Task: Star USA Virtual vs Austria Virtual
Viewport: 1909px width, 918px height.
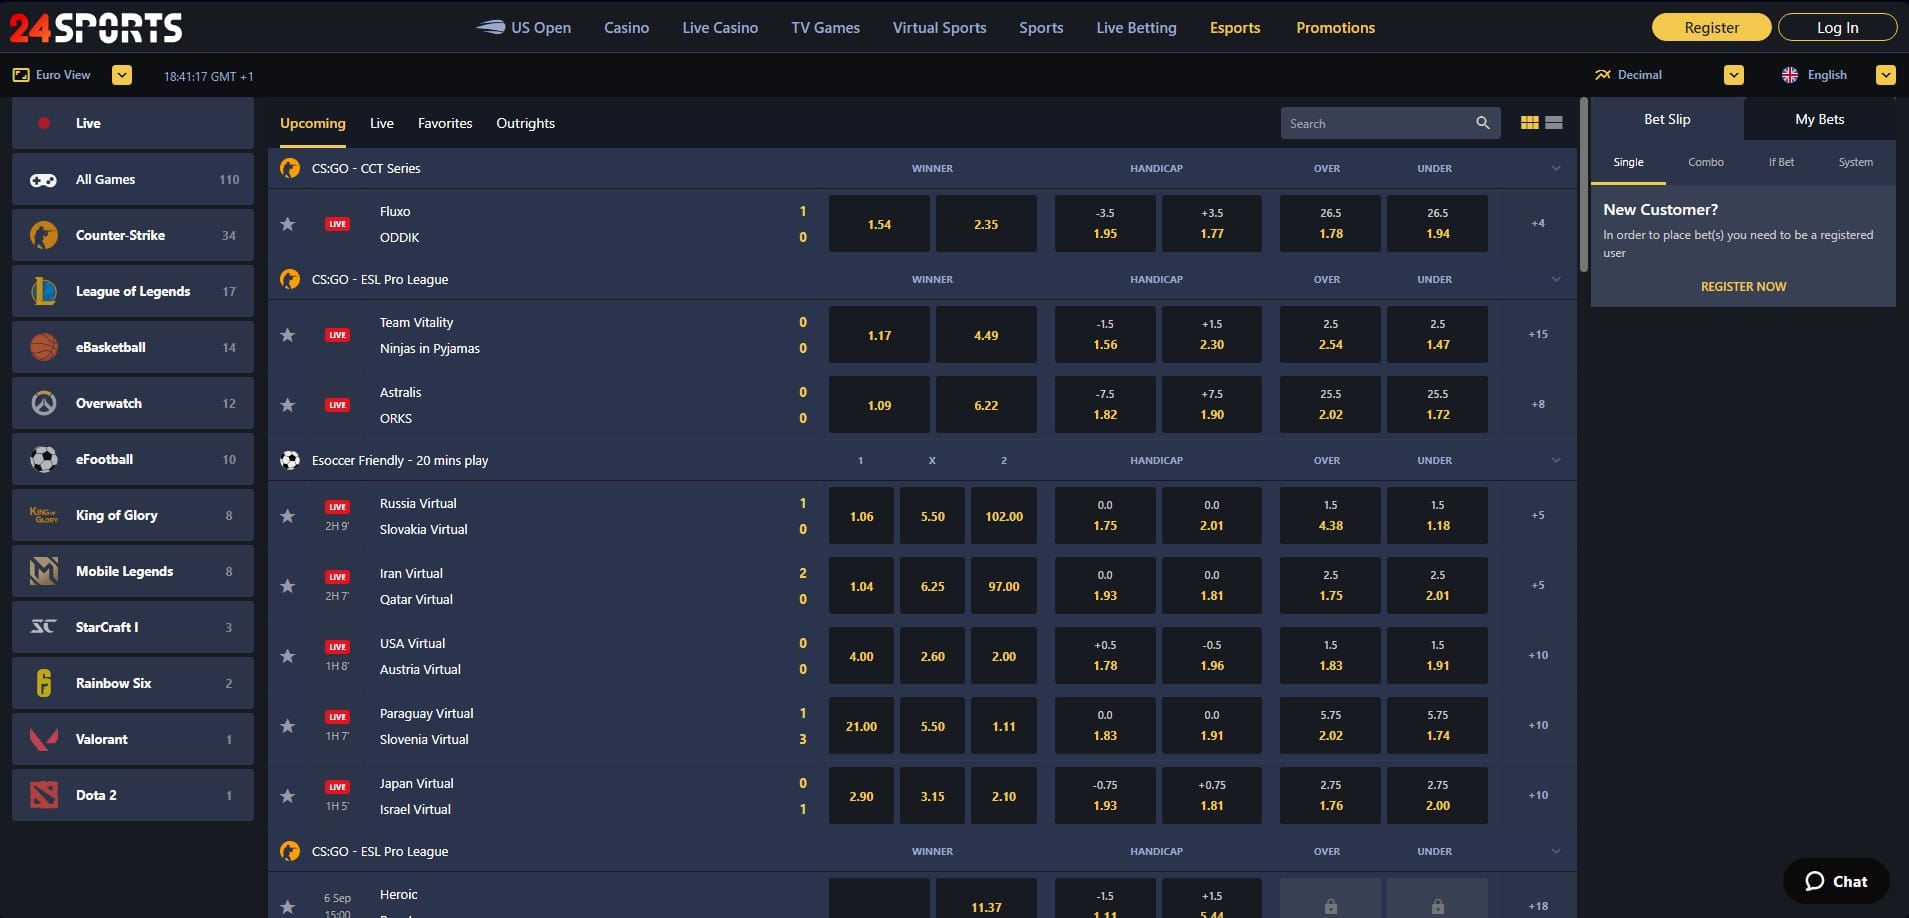Action: pyautogui.click(x=288, y=656)
